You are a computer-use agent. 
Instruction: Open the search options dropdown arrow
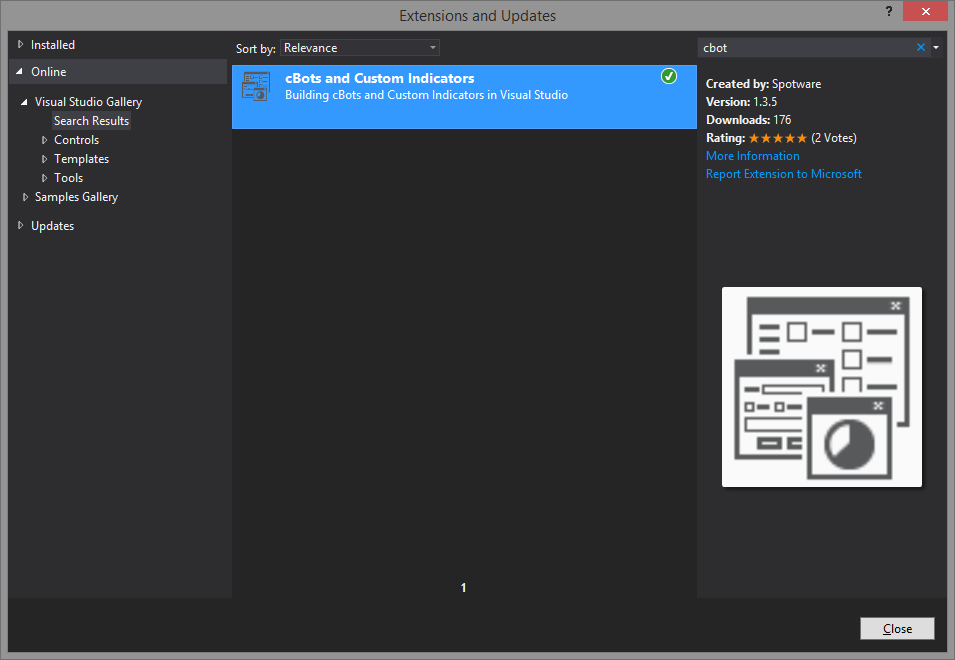936,47
